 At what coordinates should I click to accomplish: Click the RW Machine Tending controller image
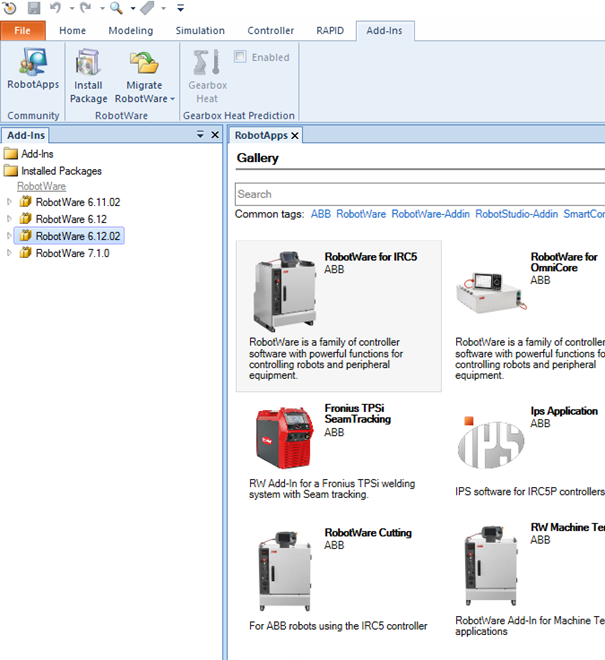point(491,566)
